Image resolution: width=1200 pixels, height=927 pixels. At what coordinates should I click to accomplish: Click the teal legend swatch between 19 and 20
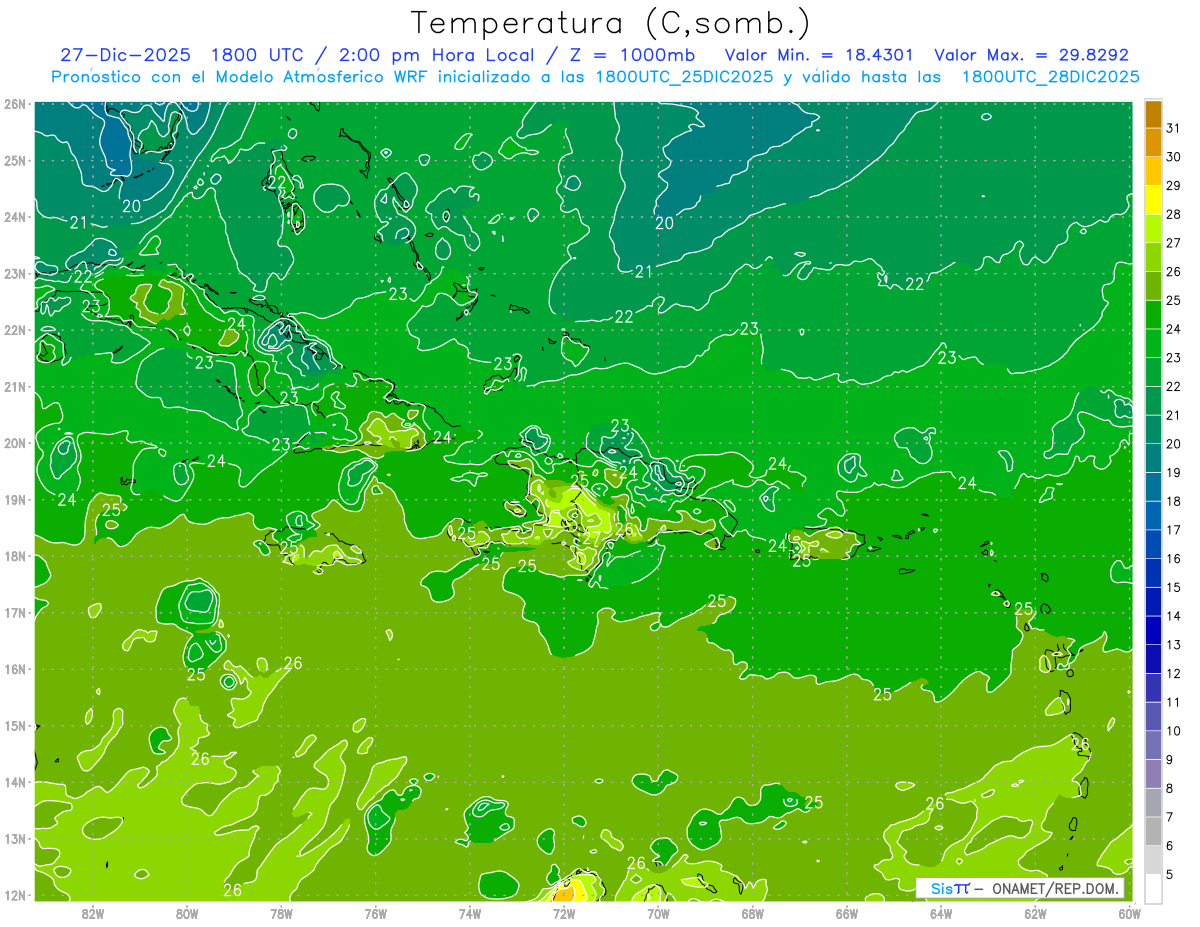tap(1153, 458)
